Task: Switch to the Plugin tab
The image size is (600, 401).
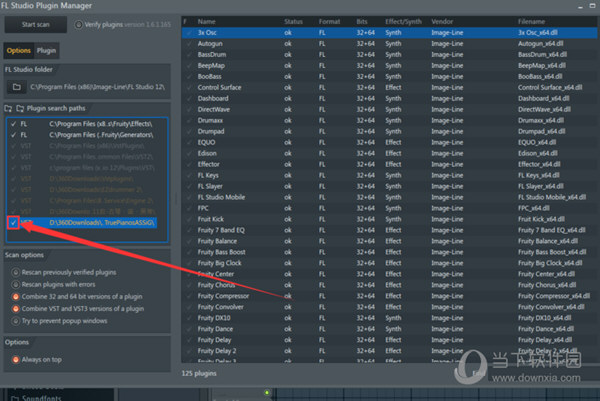Action: pos(46,51)
